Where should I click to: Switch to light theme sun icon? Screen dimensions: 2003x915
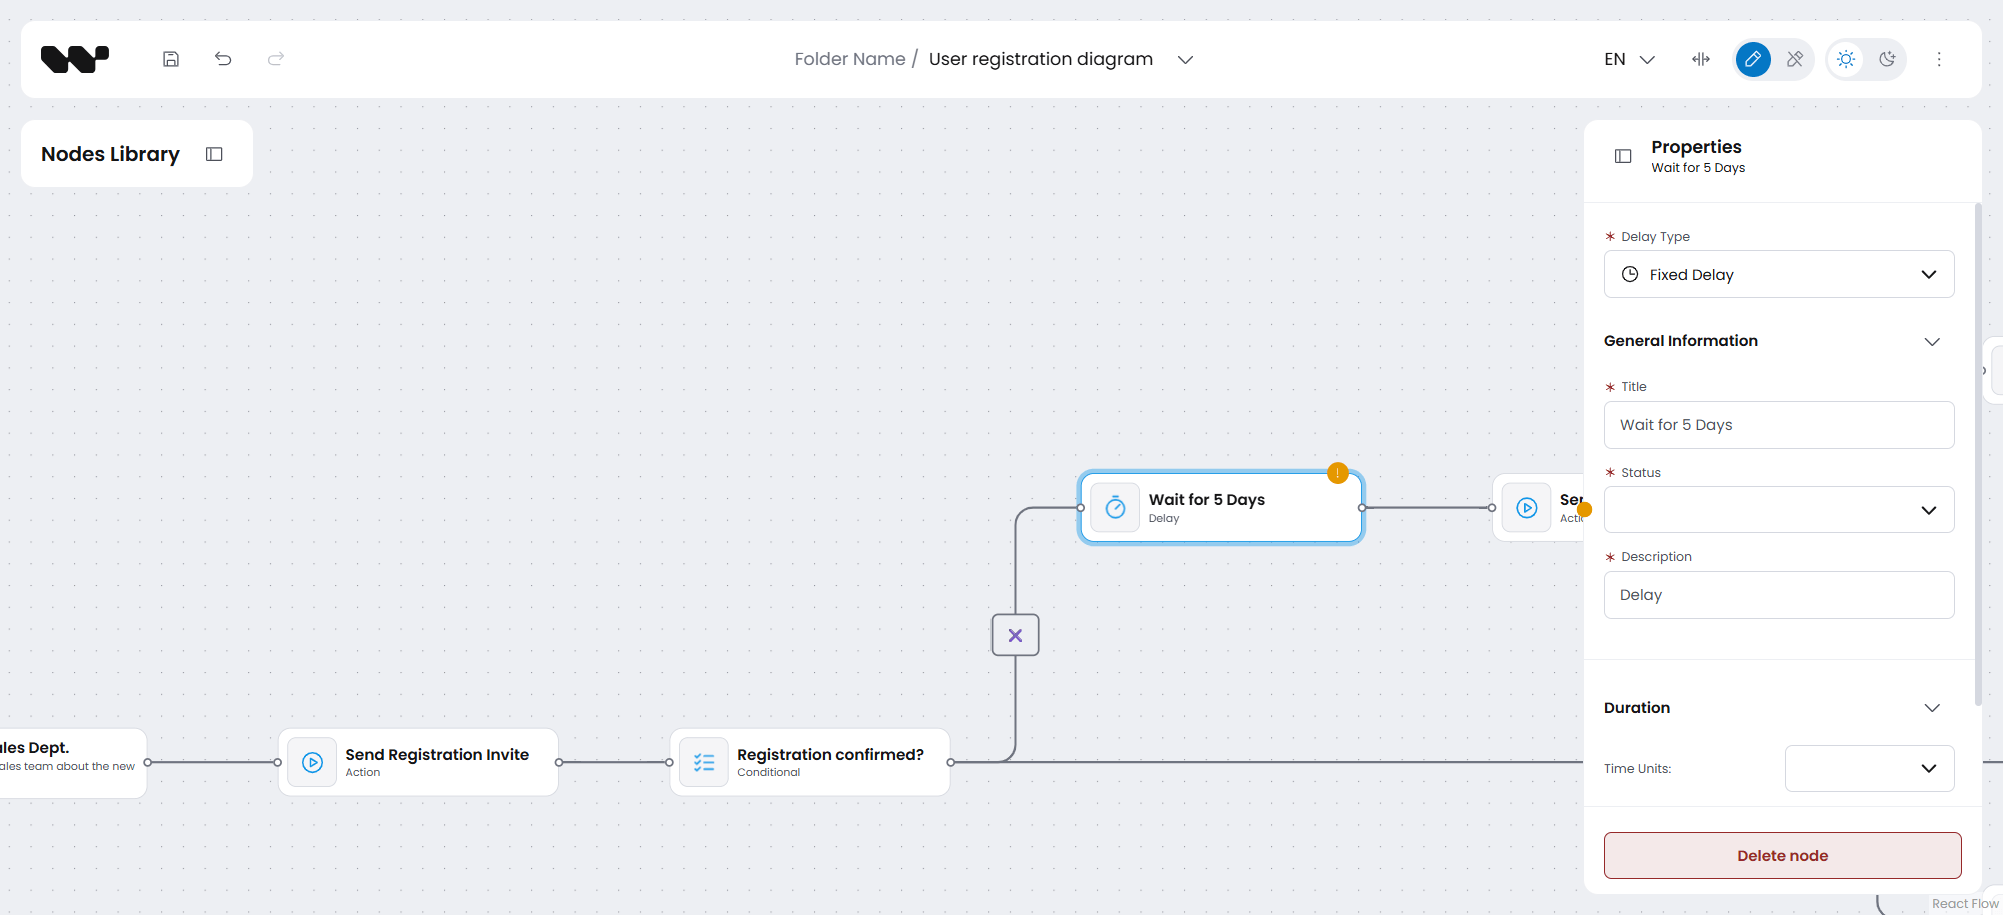point(1846,59)
